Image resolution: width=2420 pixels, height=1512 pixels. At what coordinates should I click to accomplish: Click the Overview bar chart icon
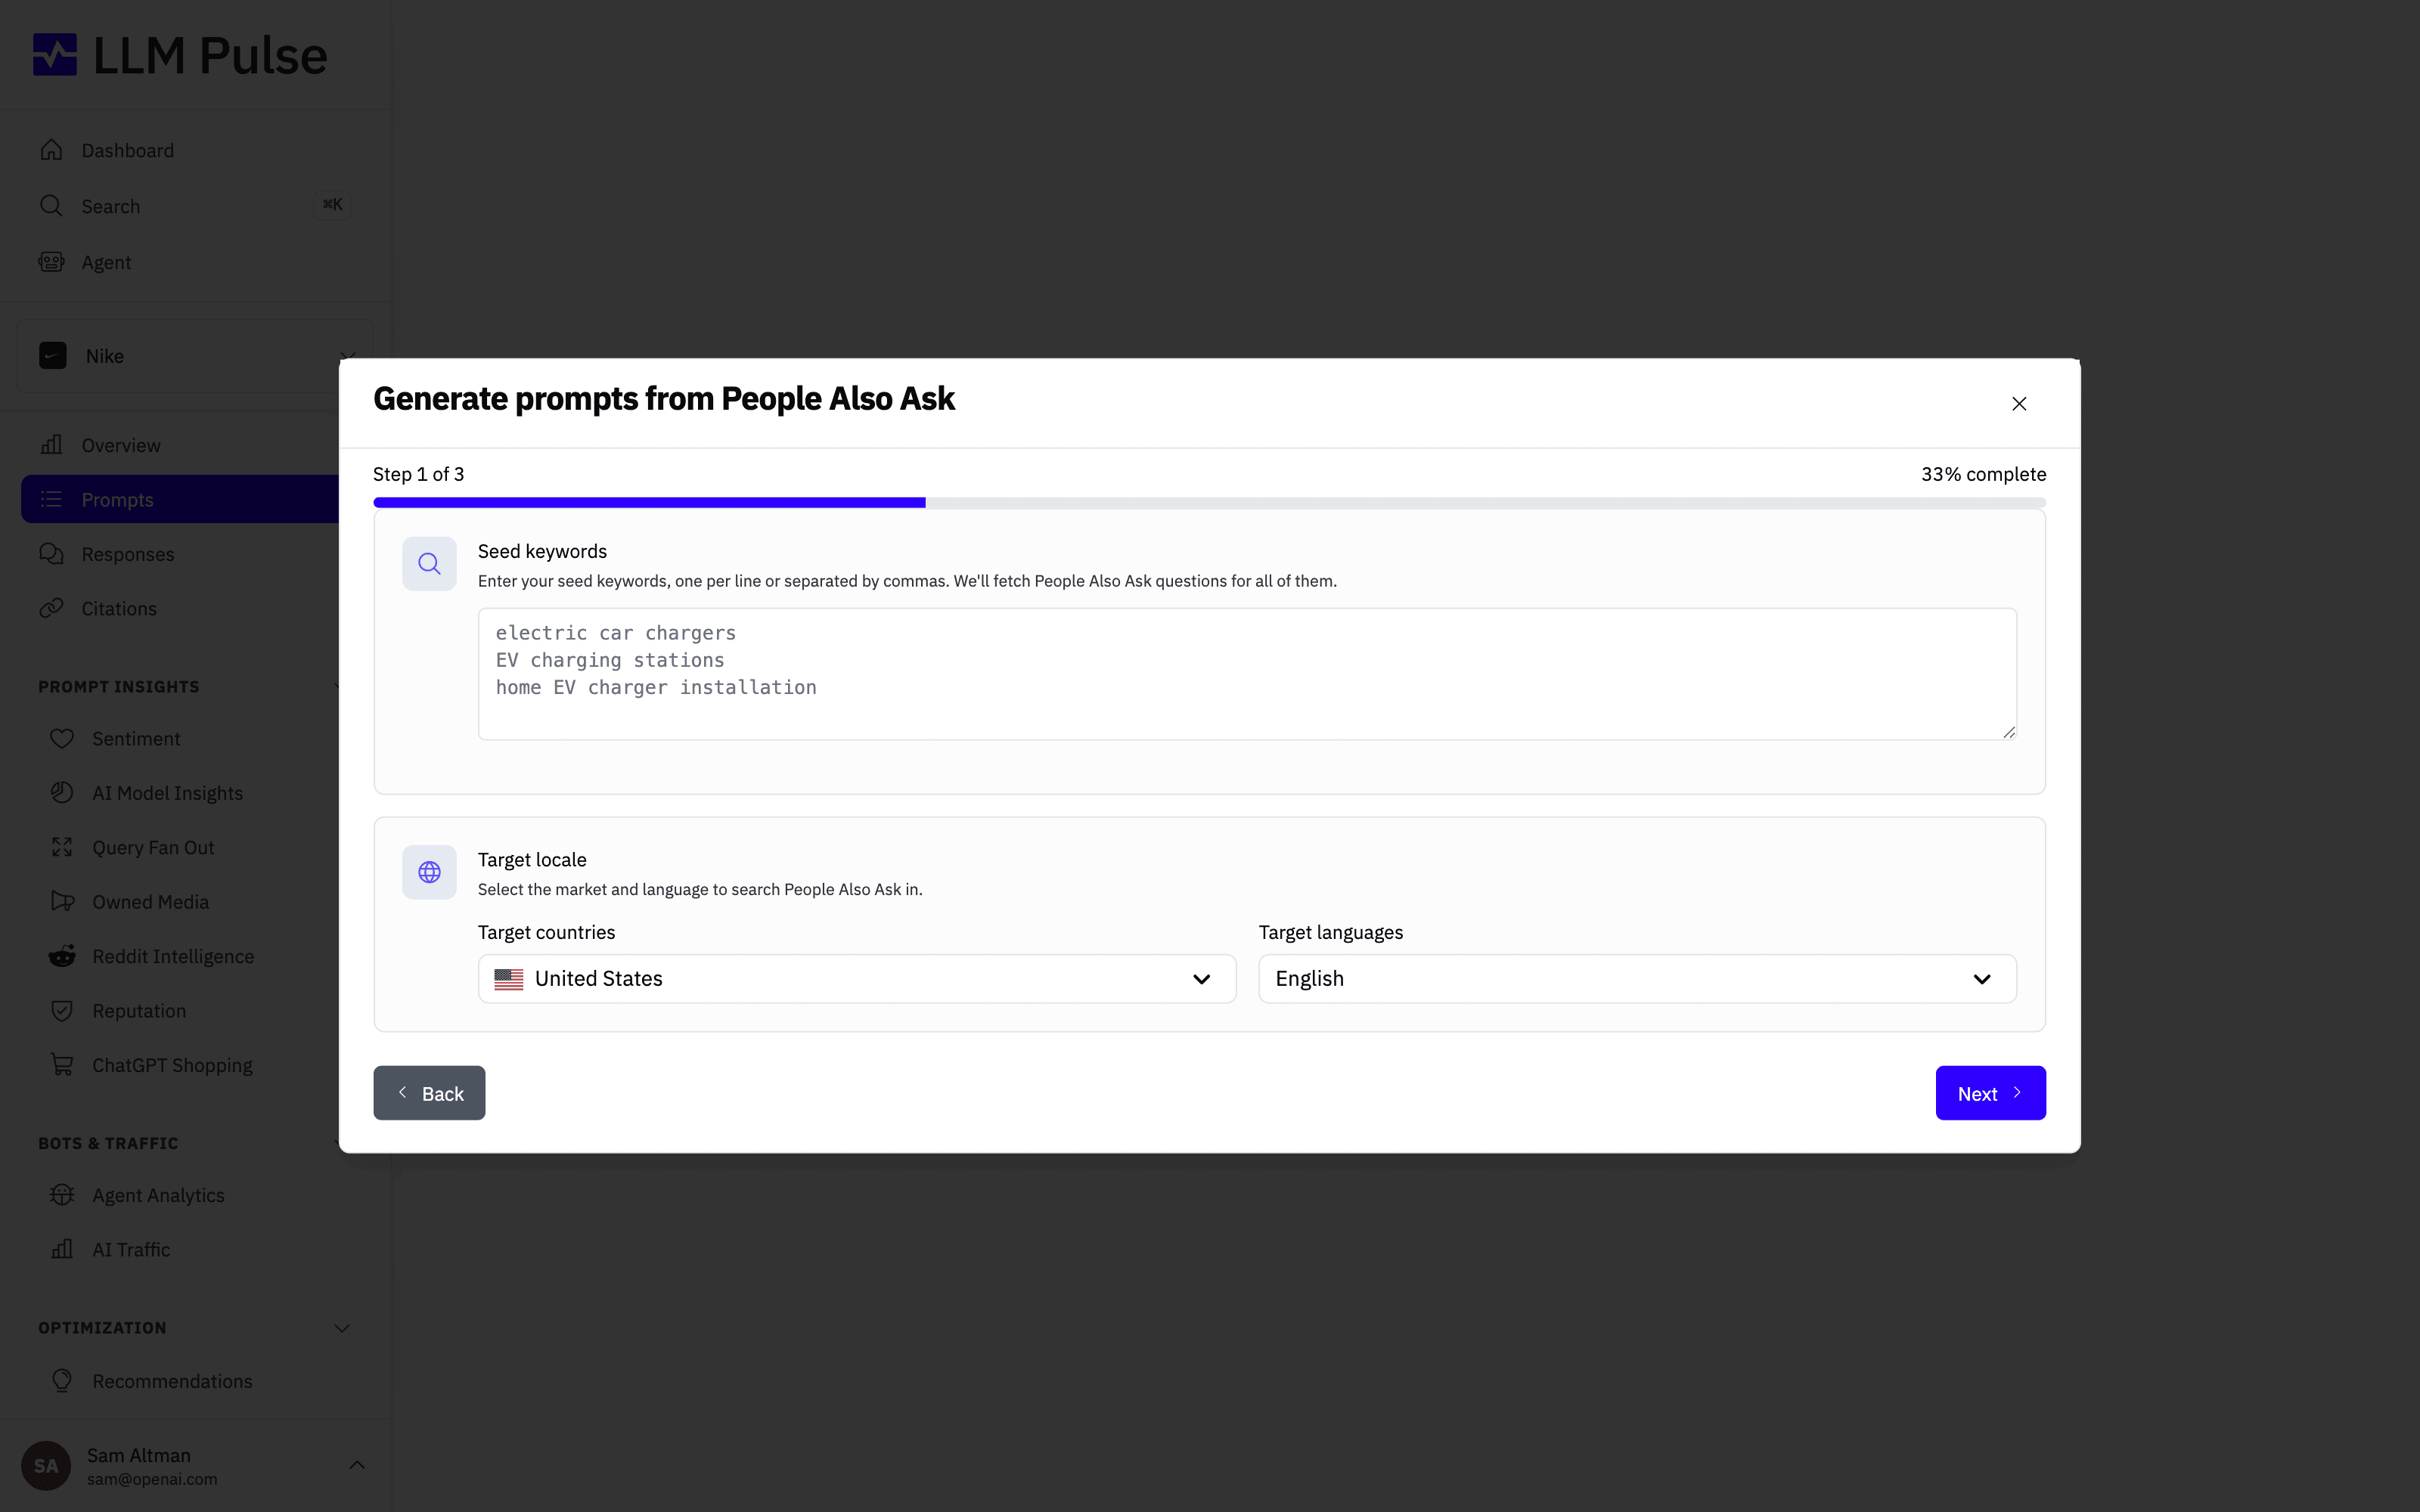(52, 445)
